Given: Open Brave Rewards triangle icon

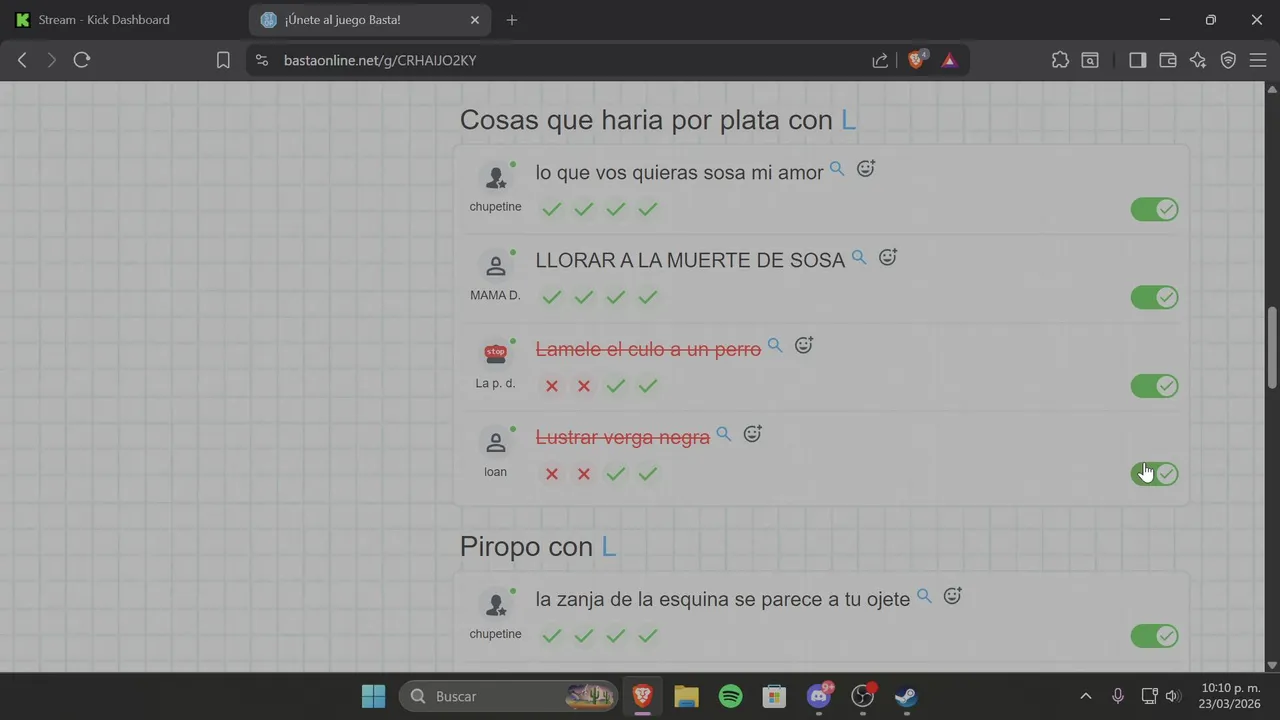Looking at the screenshot, I should 949,60.
